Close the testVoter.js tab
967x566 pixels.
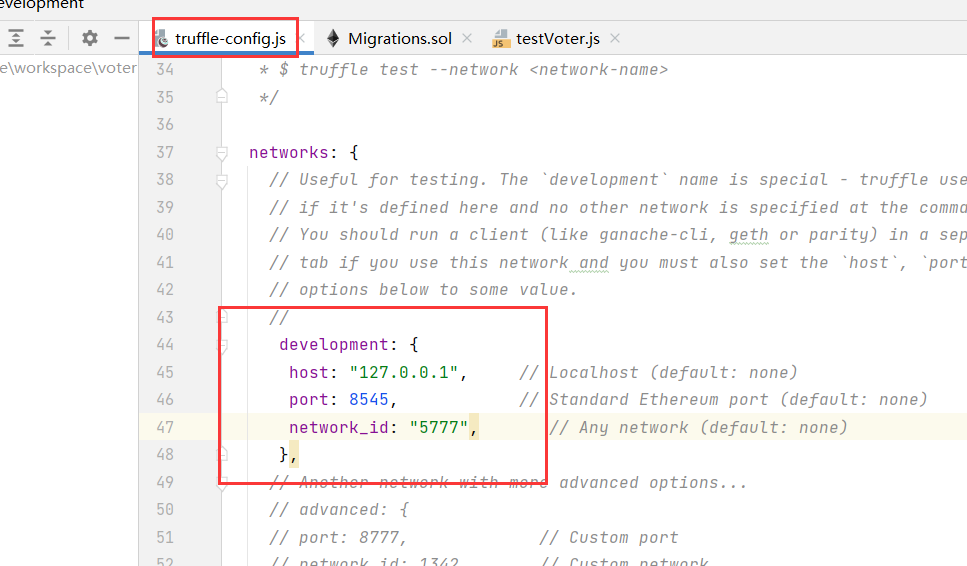click(x=615, y=38)
